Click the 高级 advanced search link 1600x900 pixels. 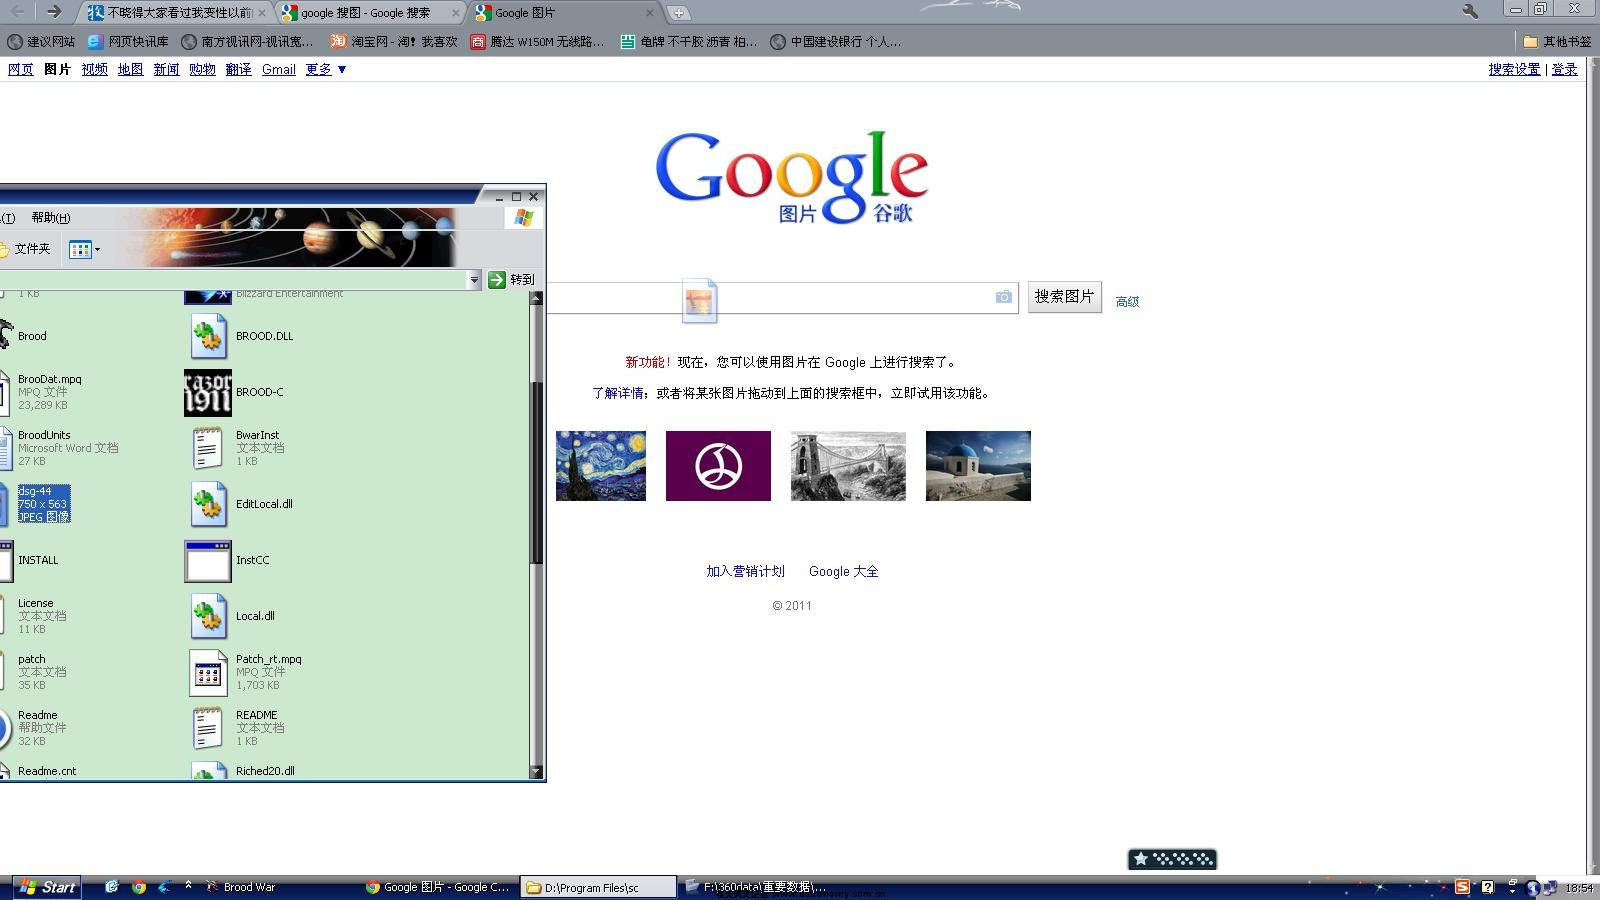(1127, 302)
